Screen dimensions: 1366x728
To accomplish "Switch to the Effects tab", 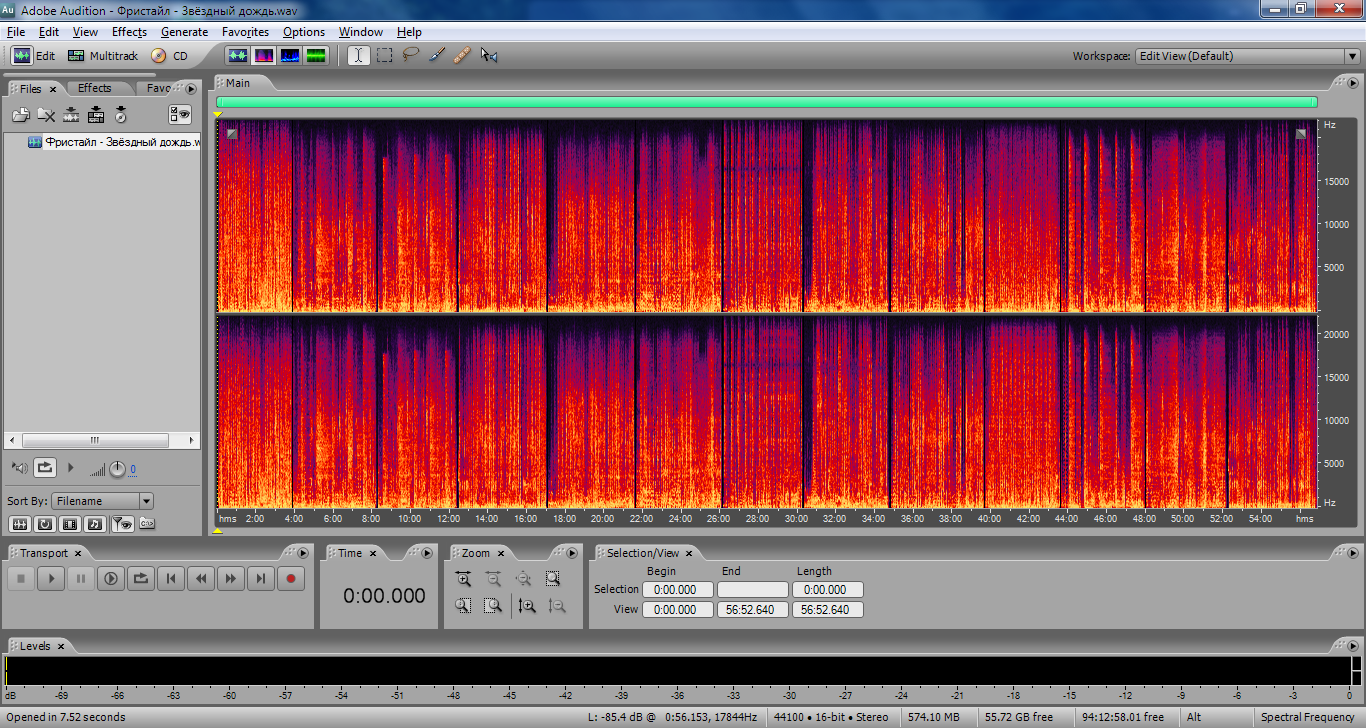I will [95, 88].
